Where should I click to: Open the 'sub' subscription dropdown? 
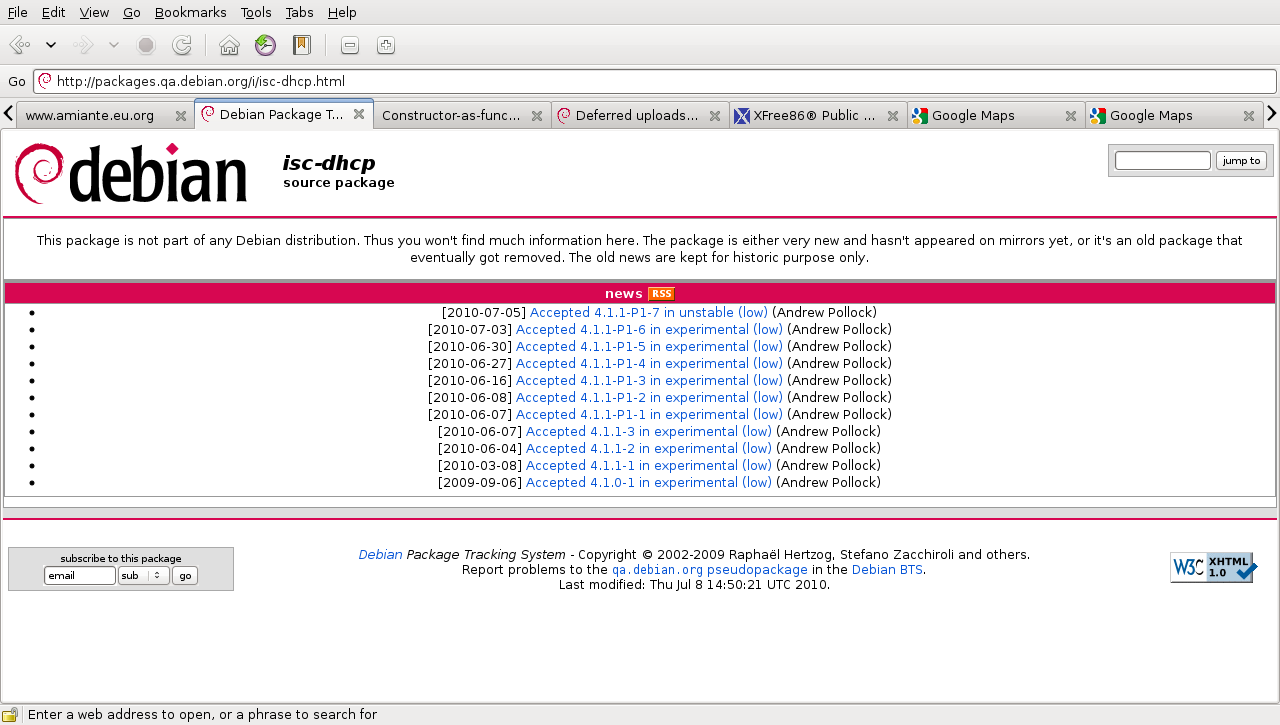click(x=143, y=576)
